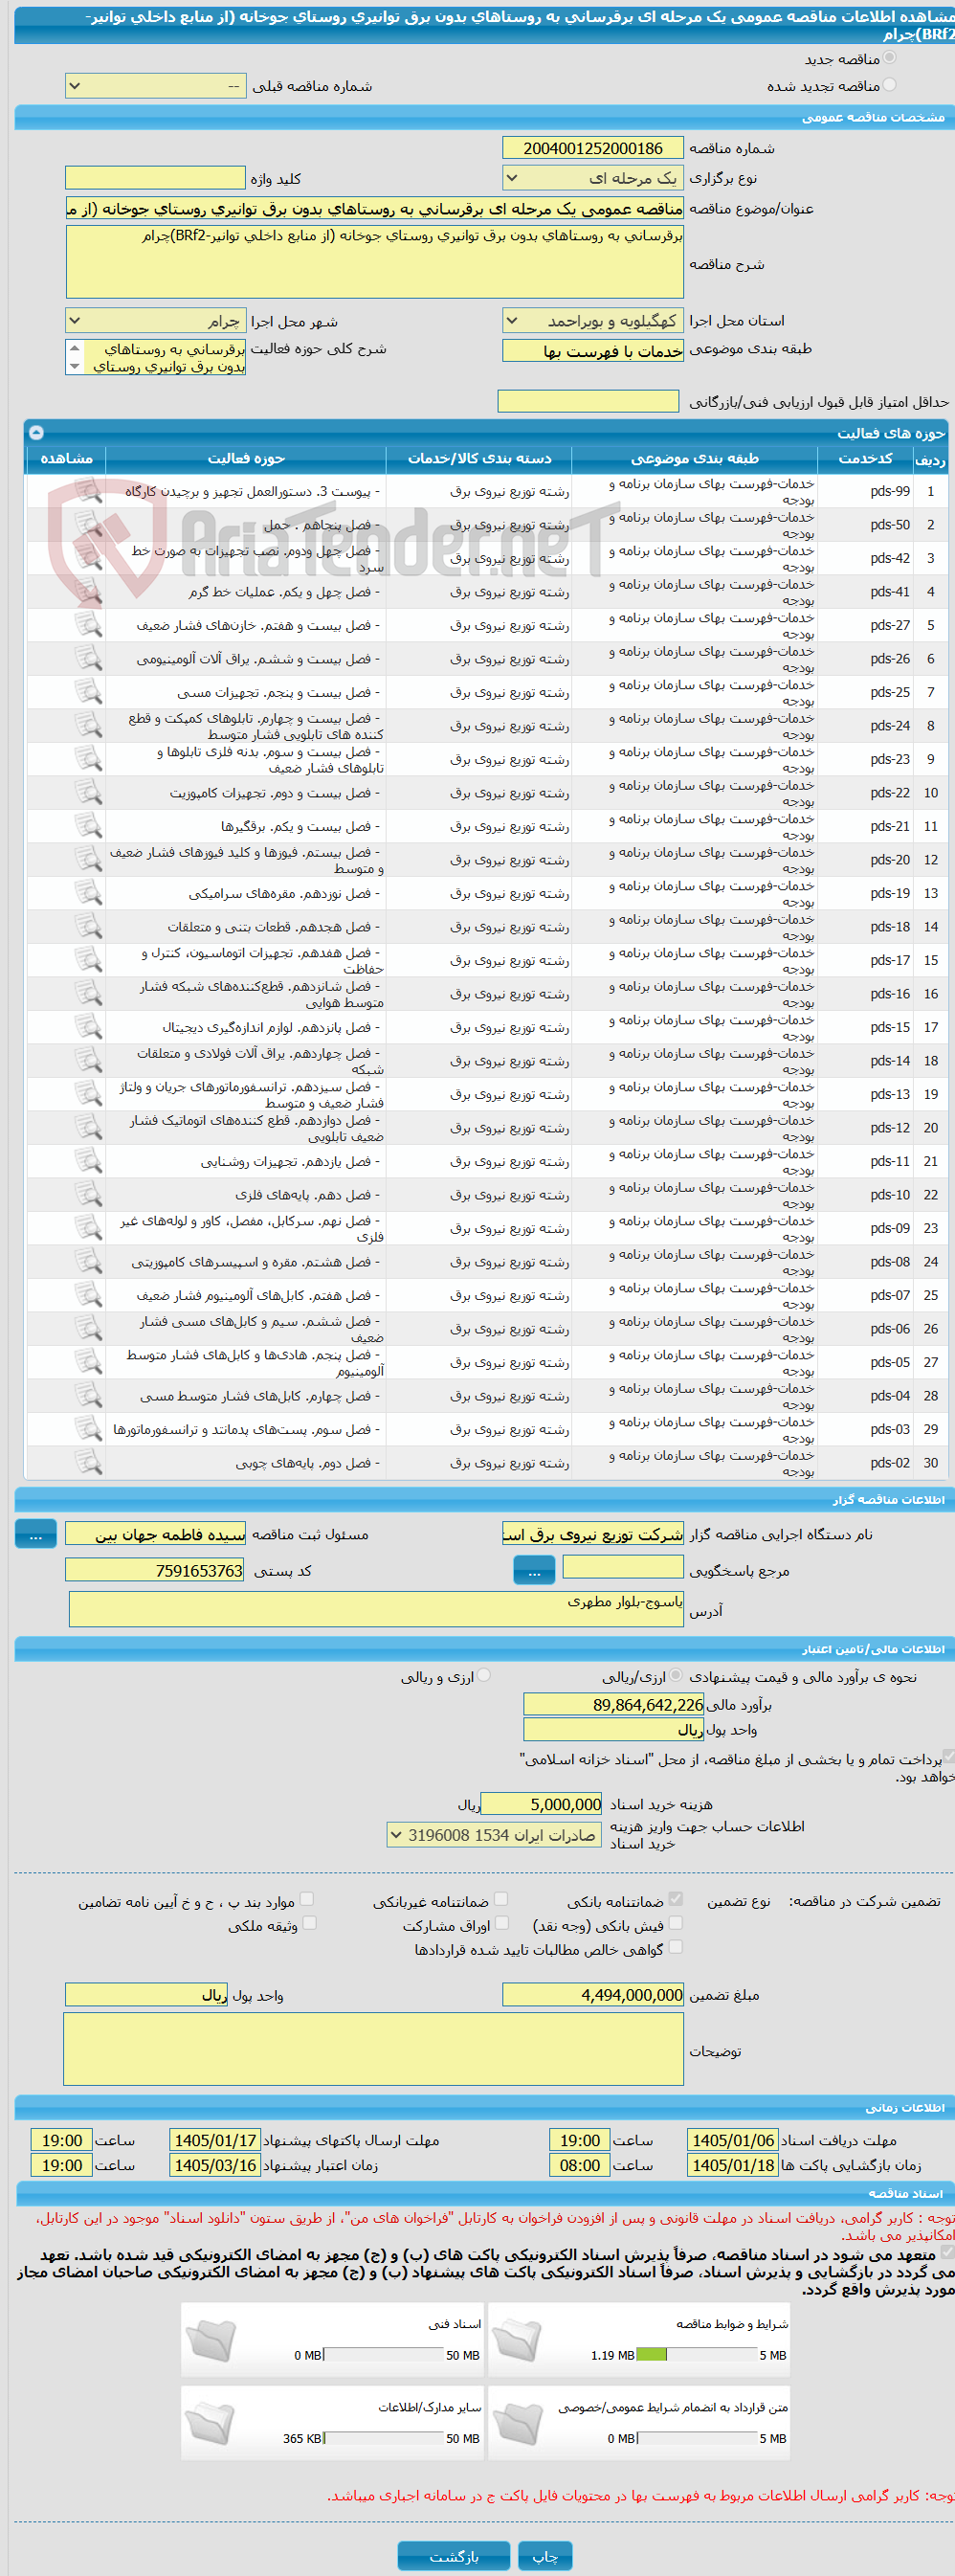Open view icon for row pds-10

click(88, 1195)
